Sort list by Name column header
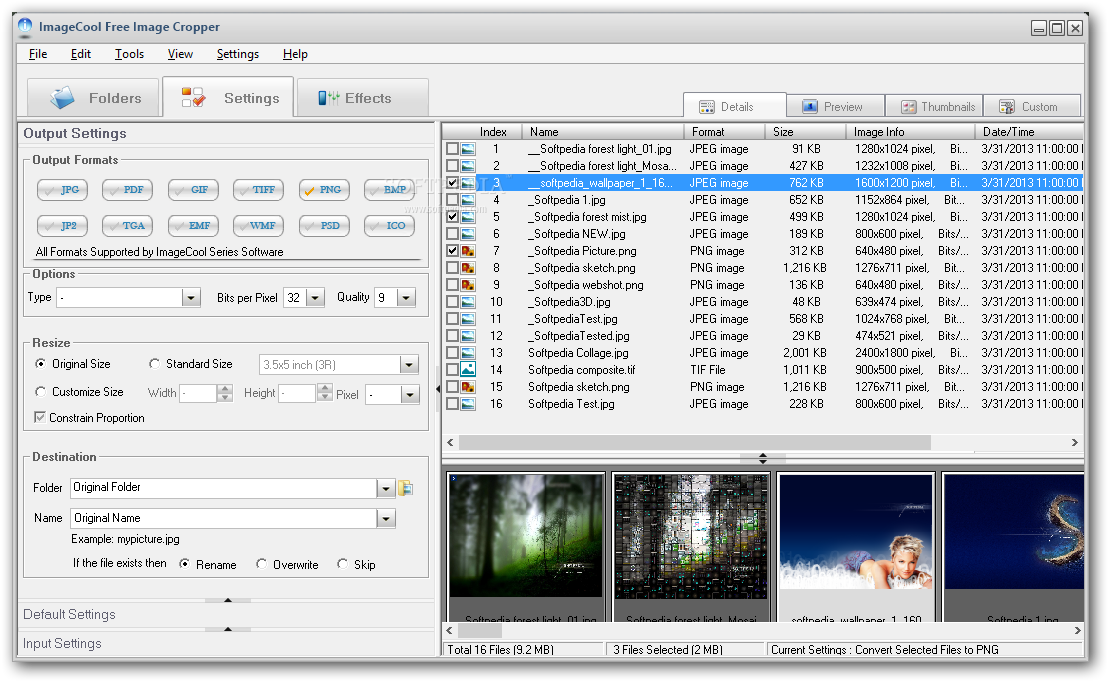 tap(603, 132)
